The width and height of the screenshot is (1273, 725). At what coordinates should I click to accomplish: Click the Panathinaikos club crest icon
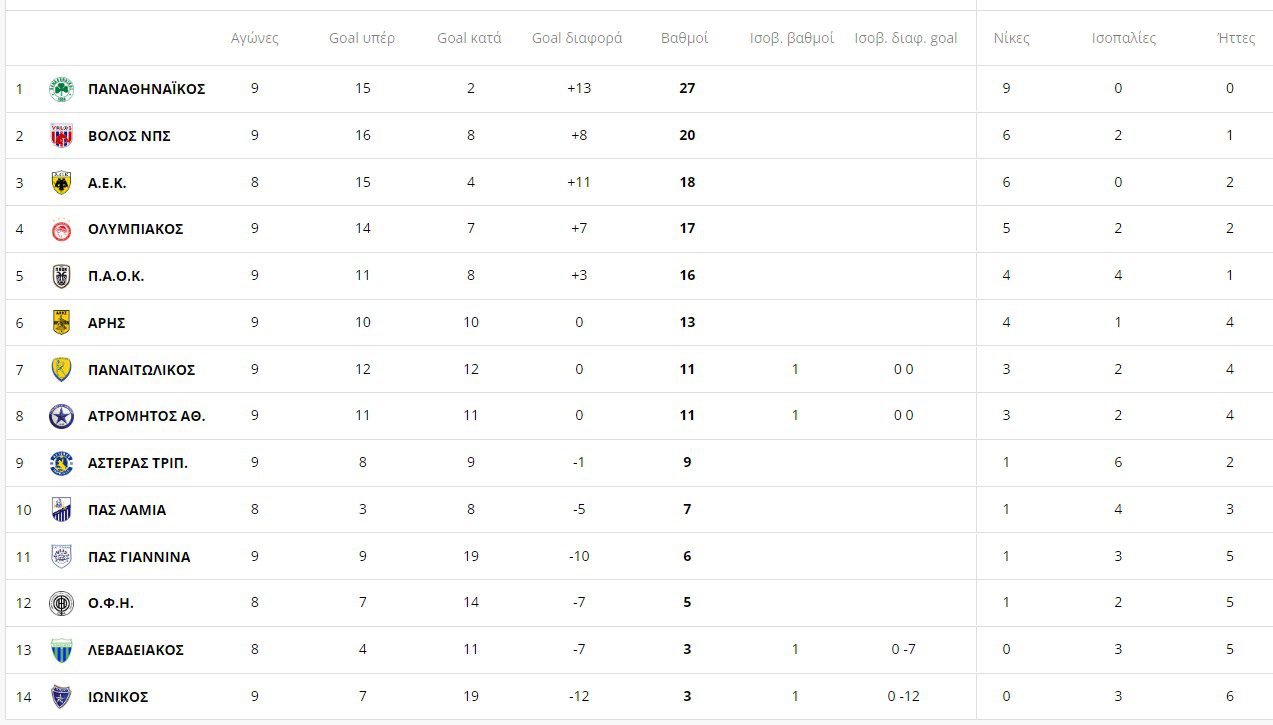(62, 89)
